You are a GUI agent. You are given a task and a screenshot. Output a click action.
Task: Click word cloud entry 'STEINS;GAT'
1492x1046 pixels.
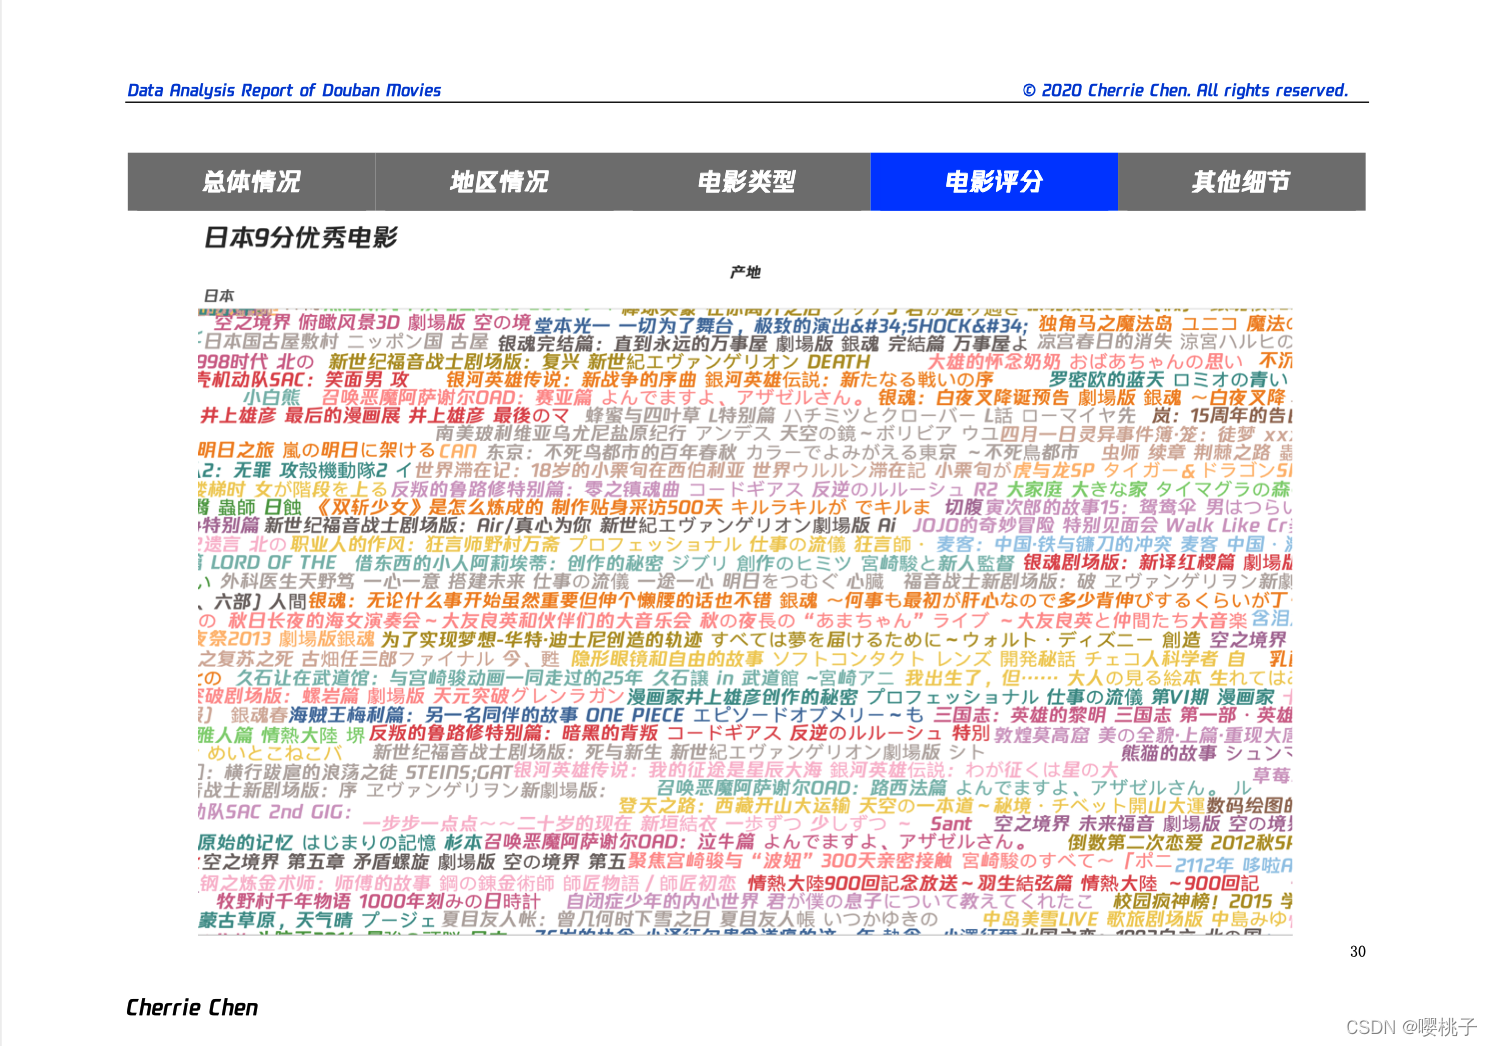pos(458,772)
